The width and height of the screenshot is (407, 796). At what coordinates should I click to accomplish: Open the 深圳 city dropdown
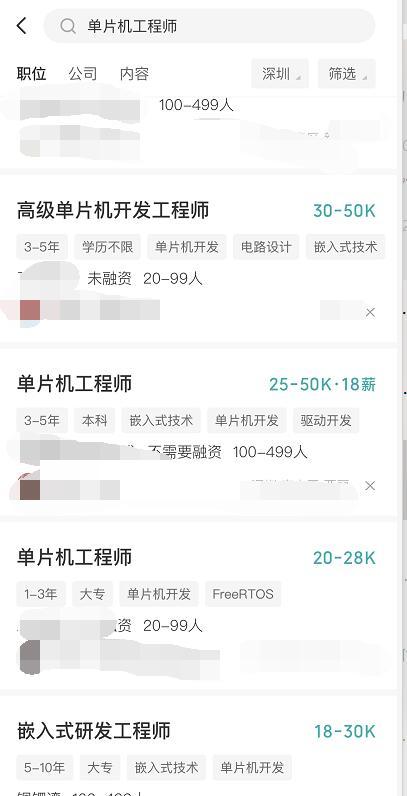280,74
